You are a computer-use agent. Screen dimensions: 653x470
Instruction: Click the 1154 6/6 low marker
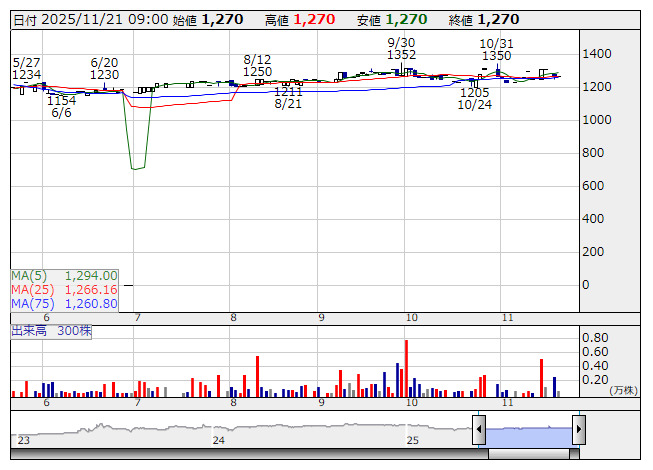[61, 106]
